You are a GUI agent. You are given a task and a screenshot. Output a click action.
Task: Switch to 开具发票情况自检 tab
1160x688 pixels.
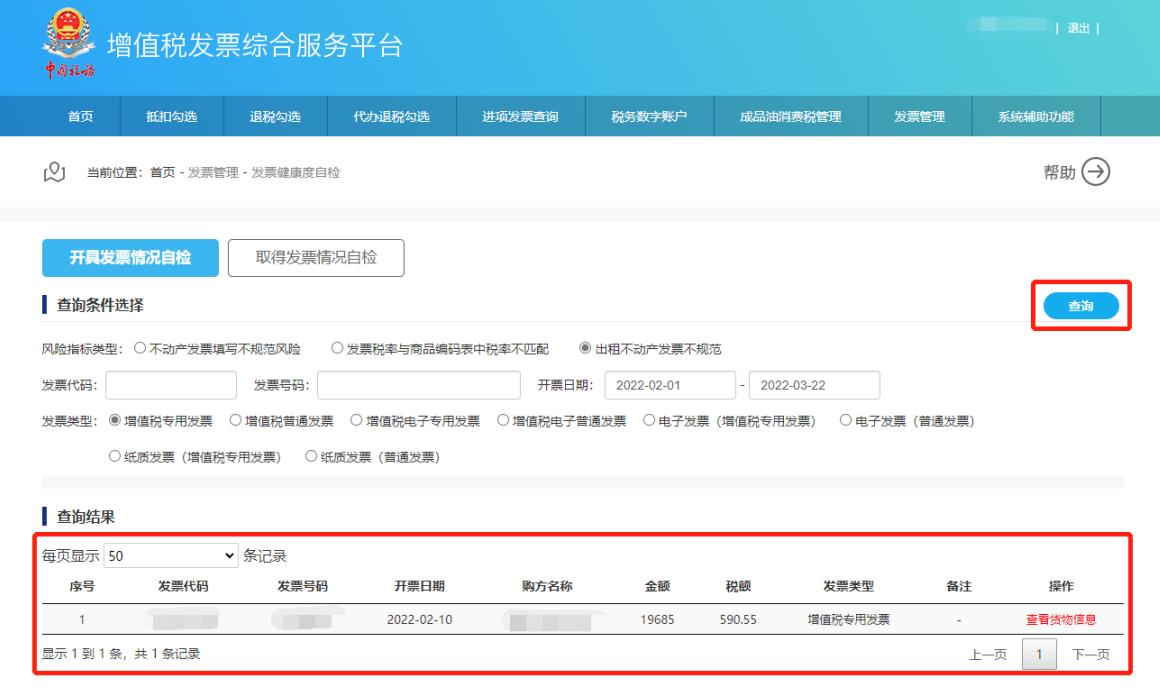click(129, 258)
